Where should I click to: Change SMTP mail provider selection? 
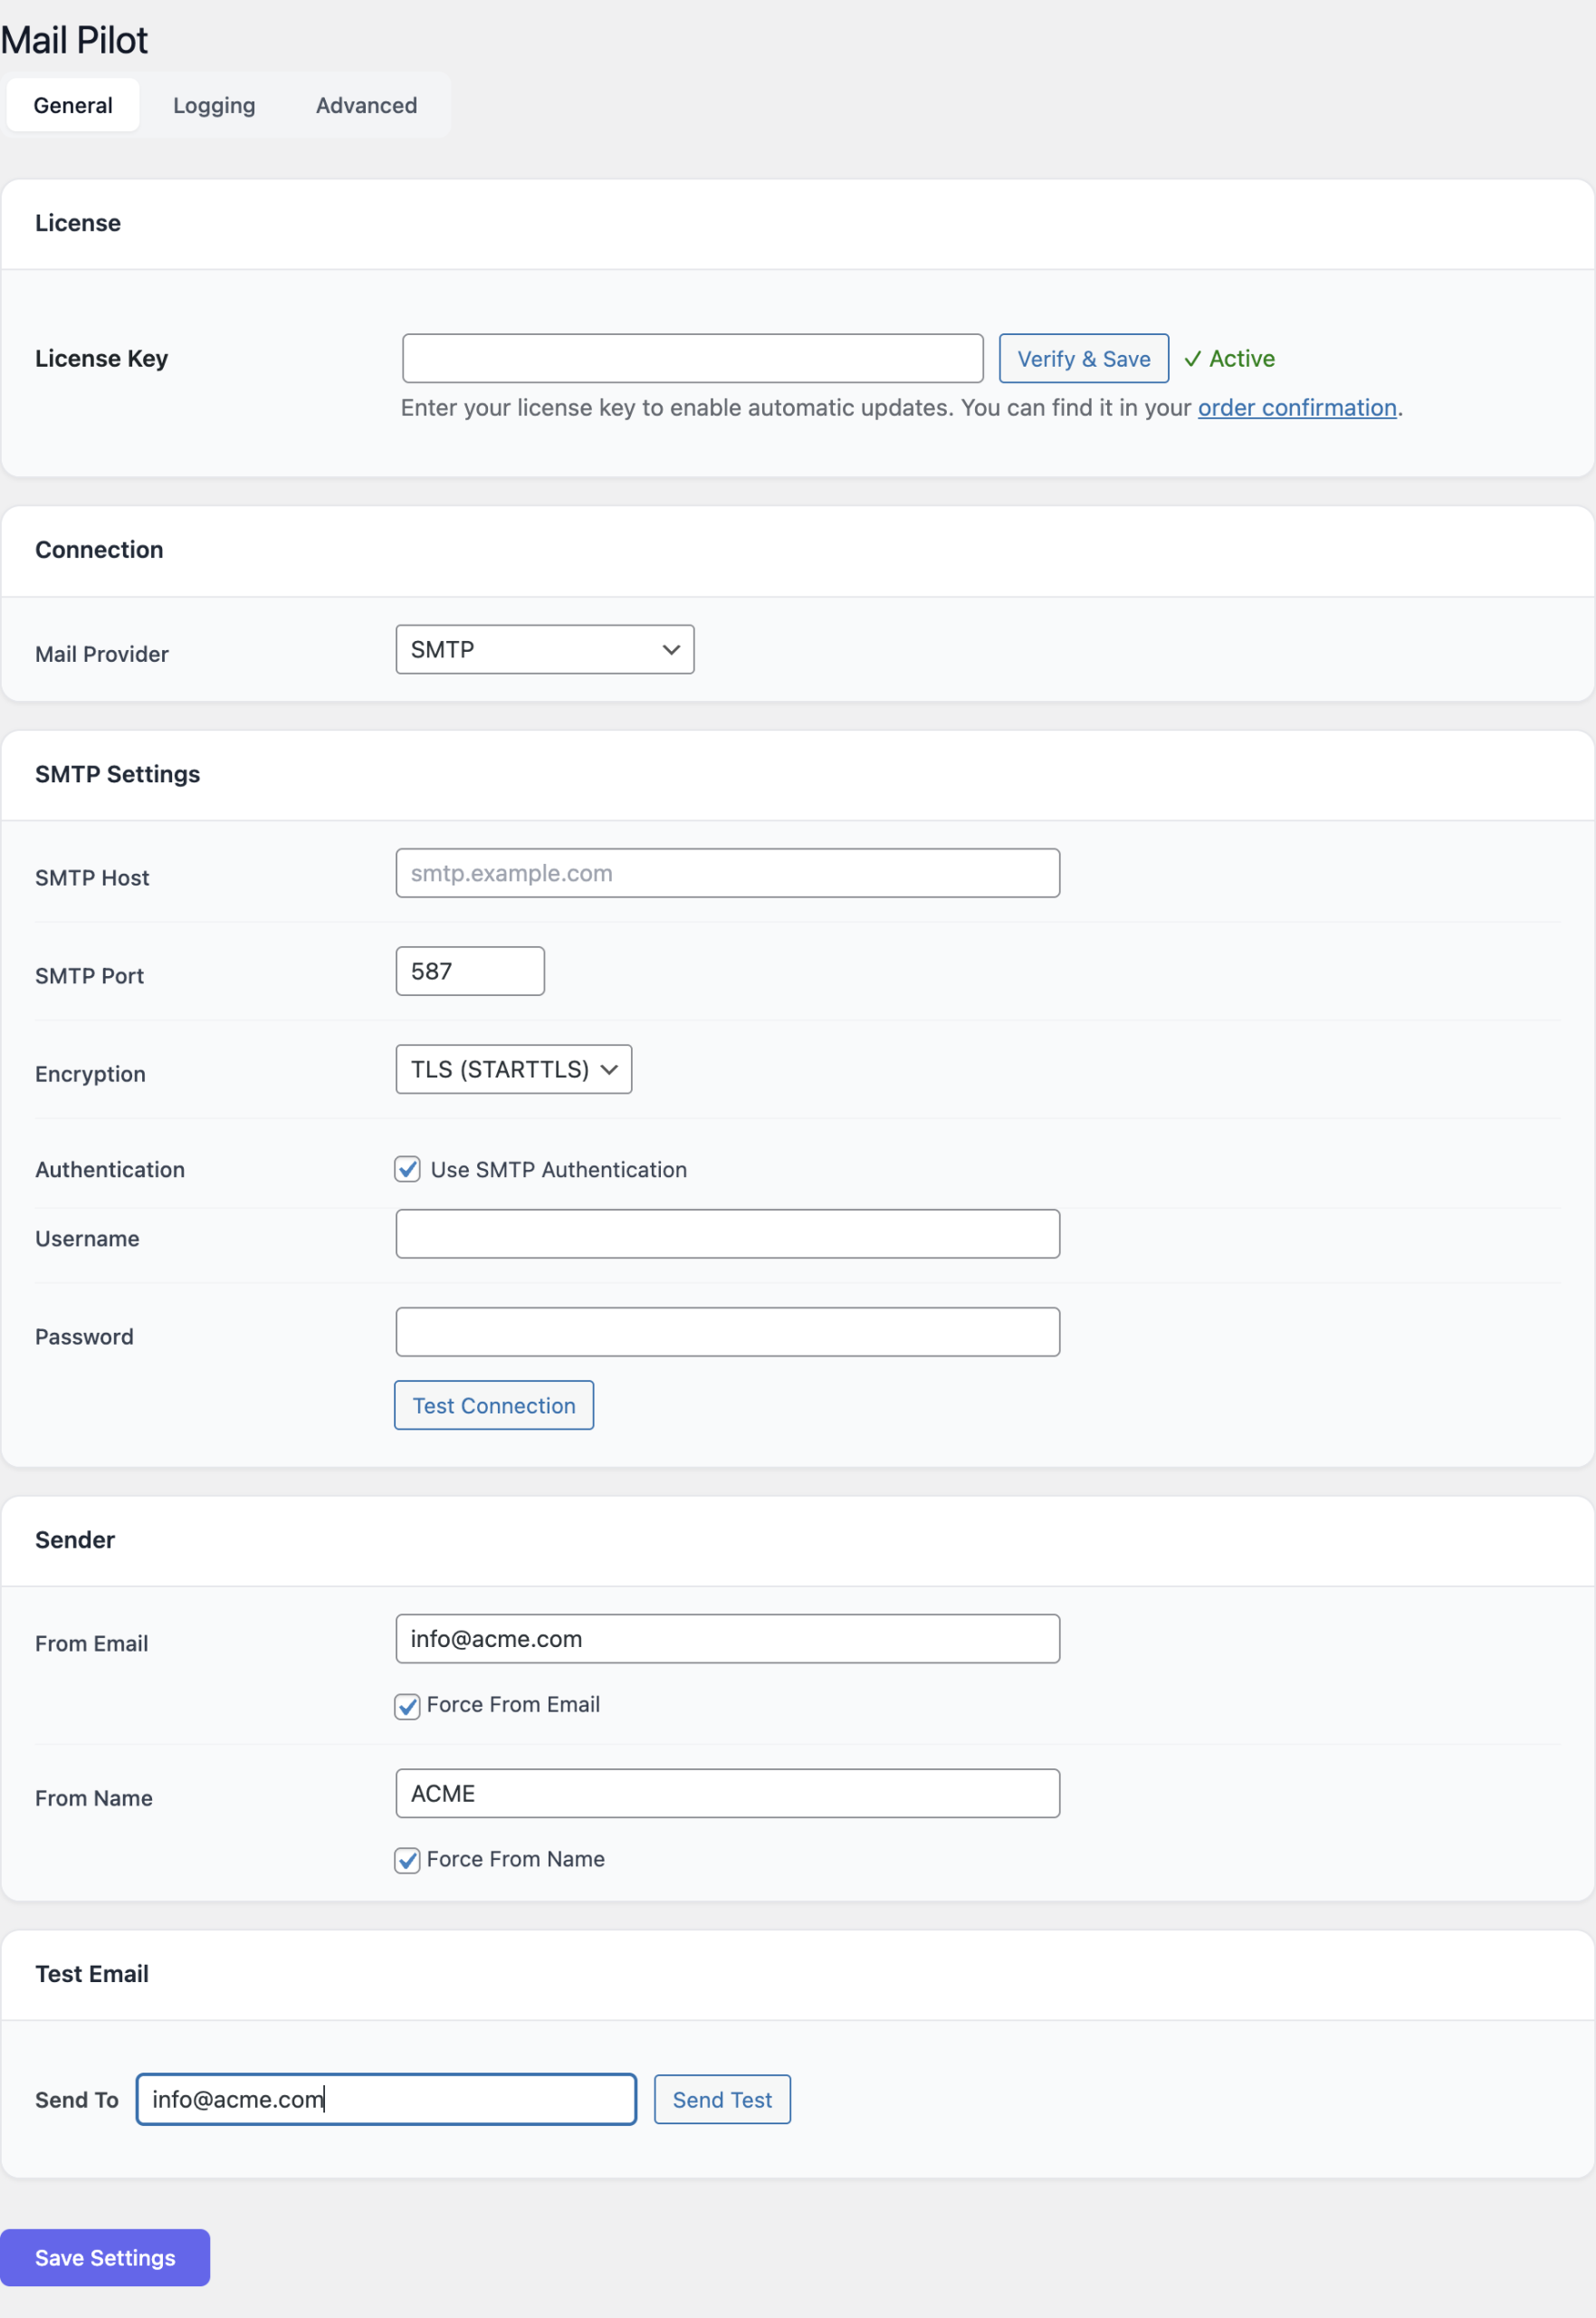tap(544, 649)
